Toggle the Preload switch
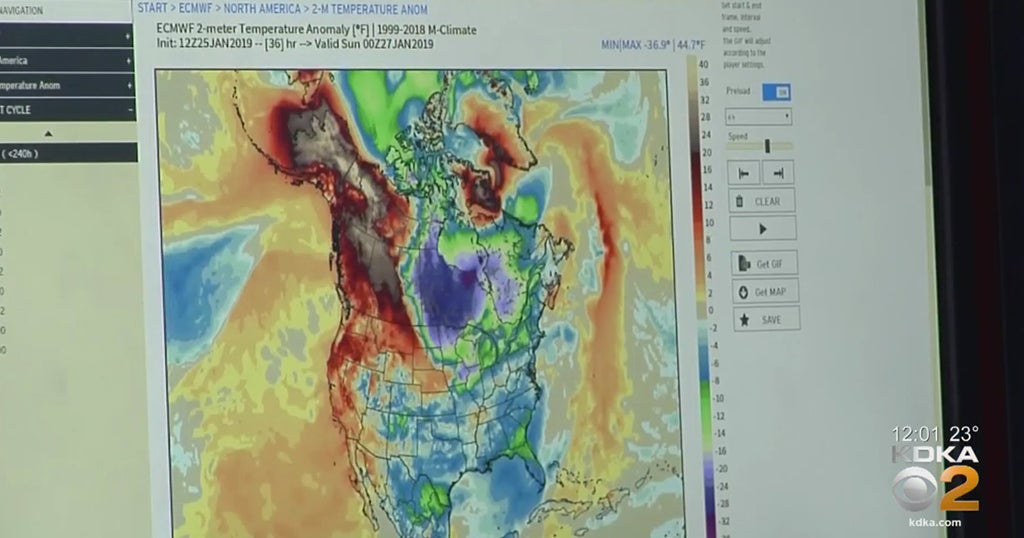The width and height of the screenshot is (1024, 538). 776,92
